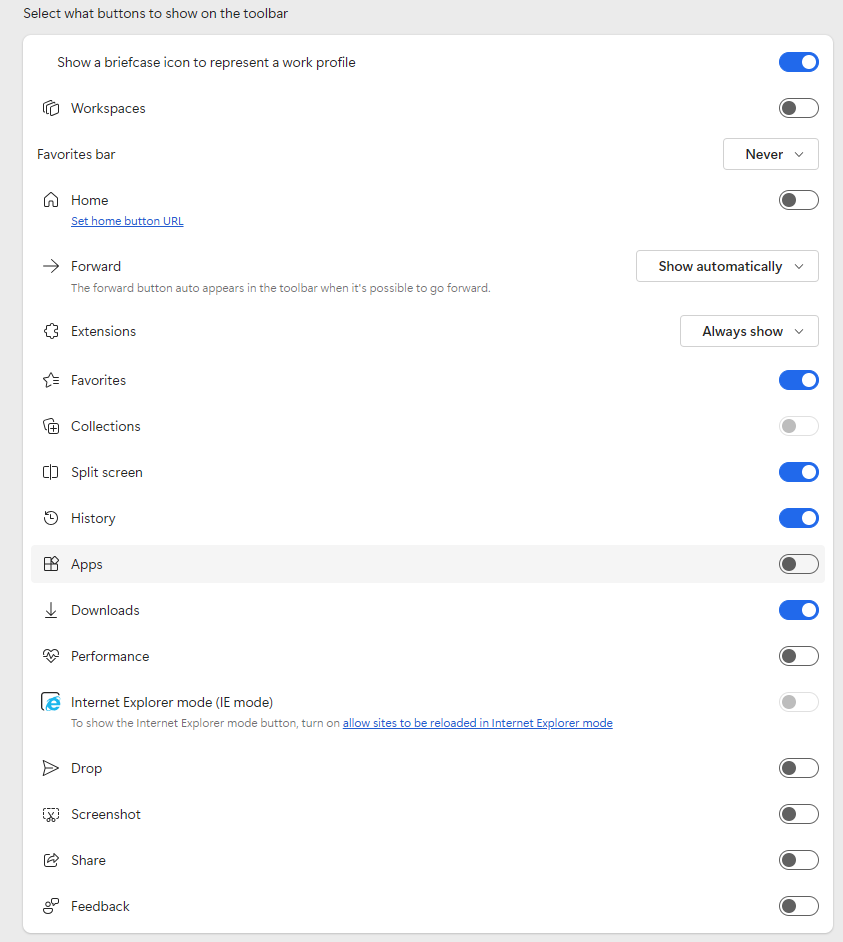
Task: Open allow sites reloaded in Internet Explorer mode link
Action: tap(478, 723)
